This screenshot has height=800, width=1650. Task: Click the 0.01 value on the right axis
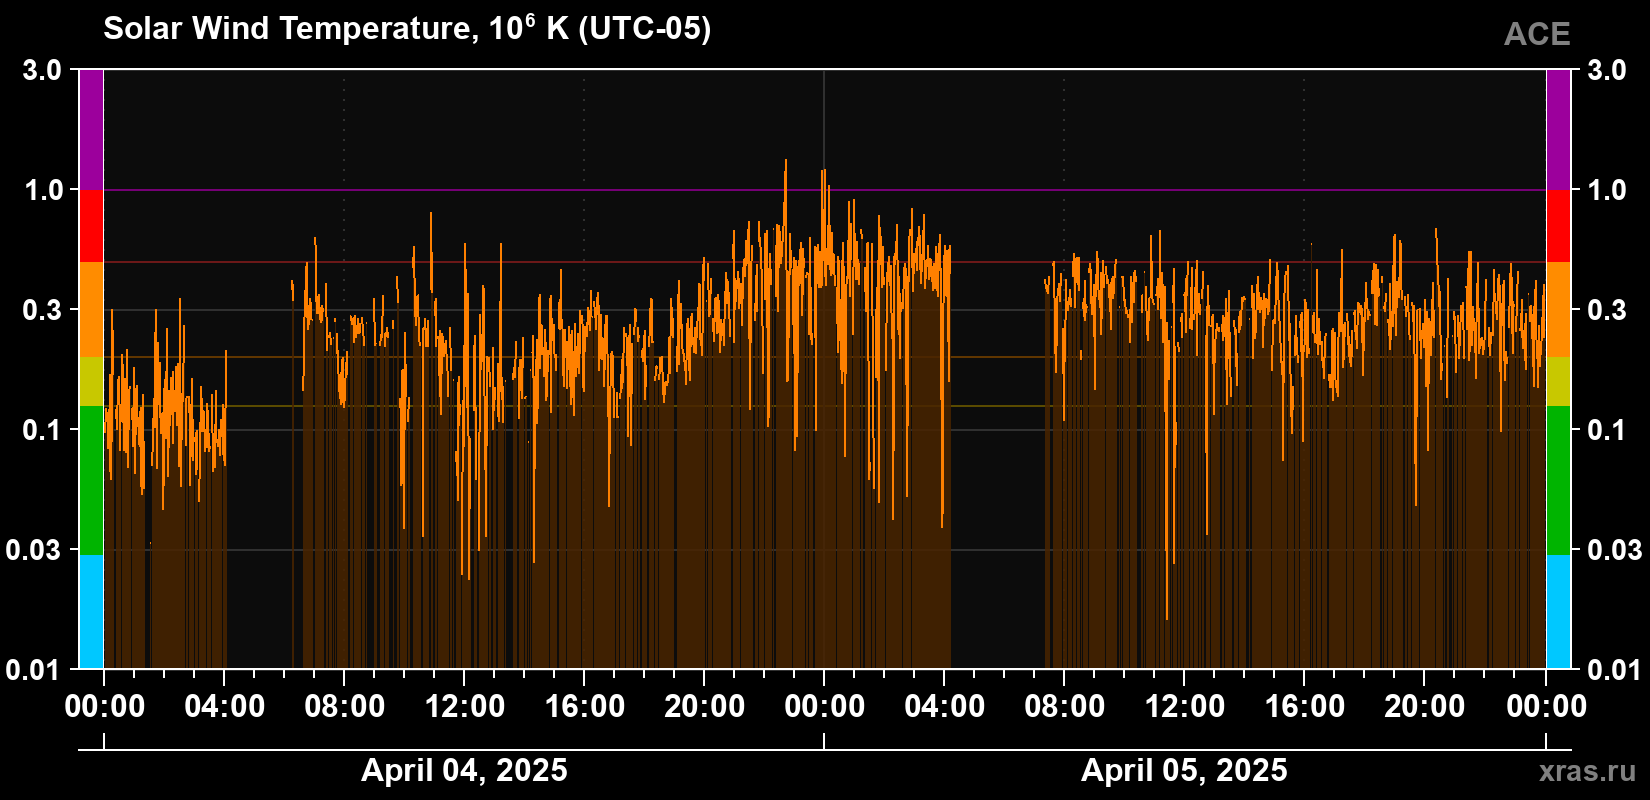[x=1615, y=669]
